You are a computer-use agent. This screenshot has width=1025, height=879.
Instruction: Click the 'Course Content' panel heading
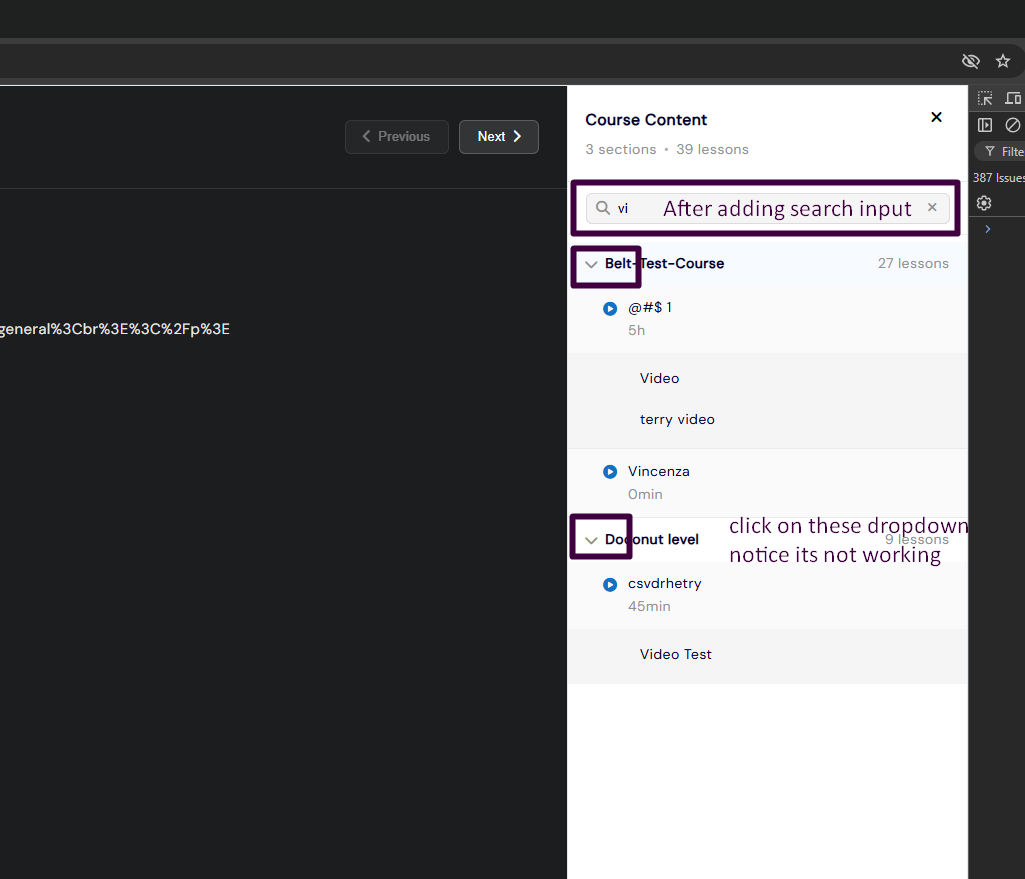[646, 120]
